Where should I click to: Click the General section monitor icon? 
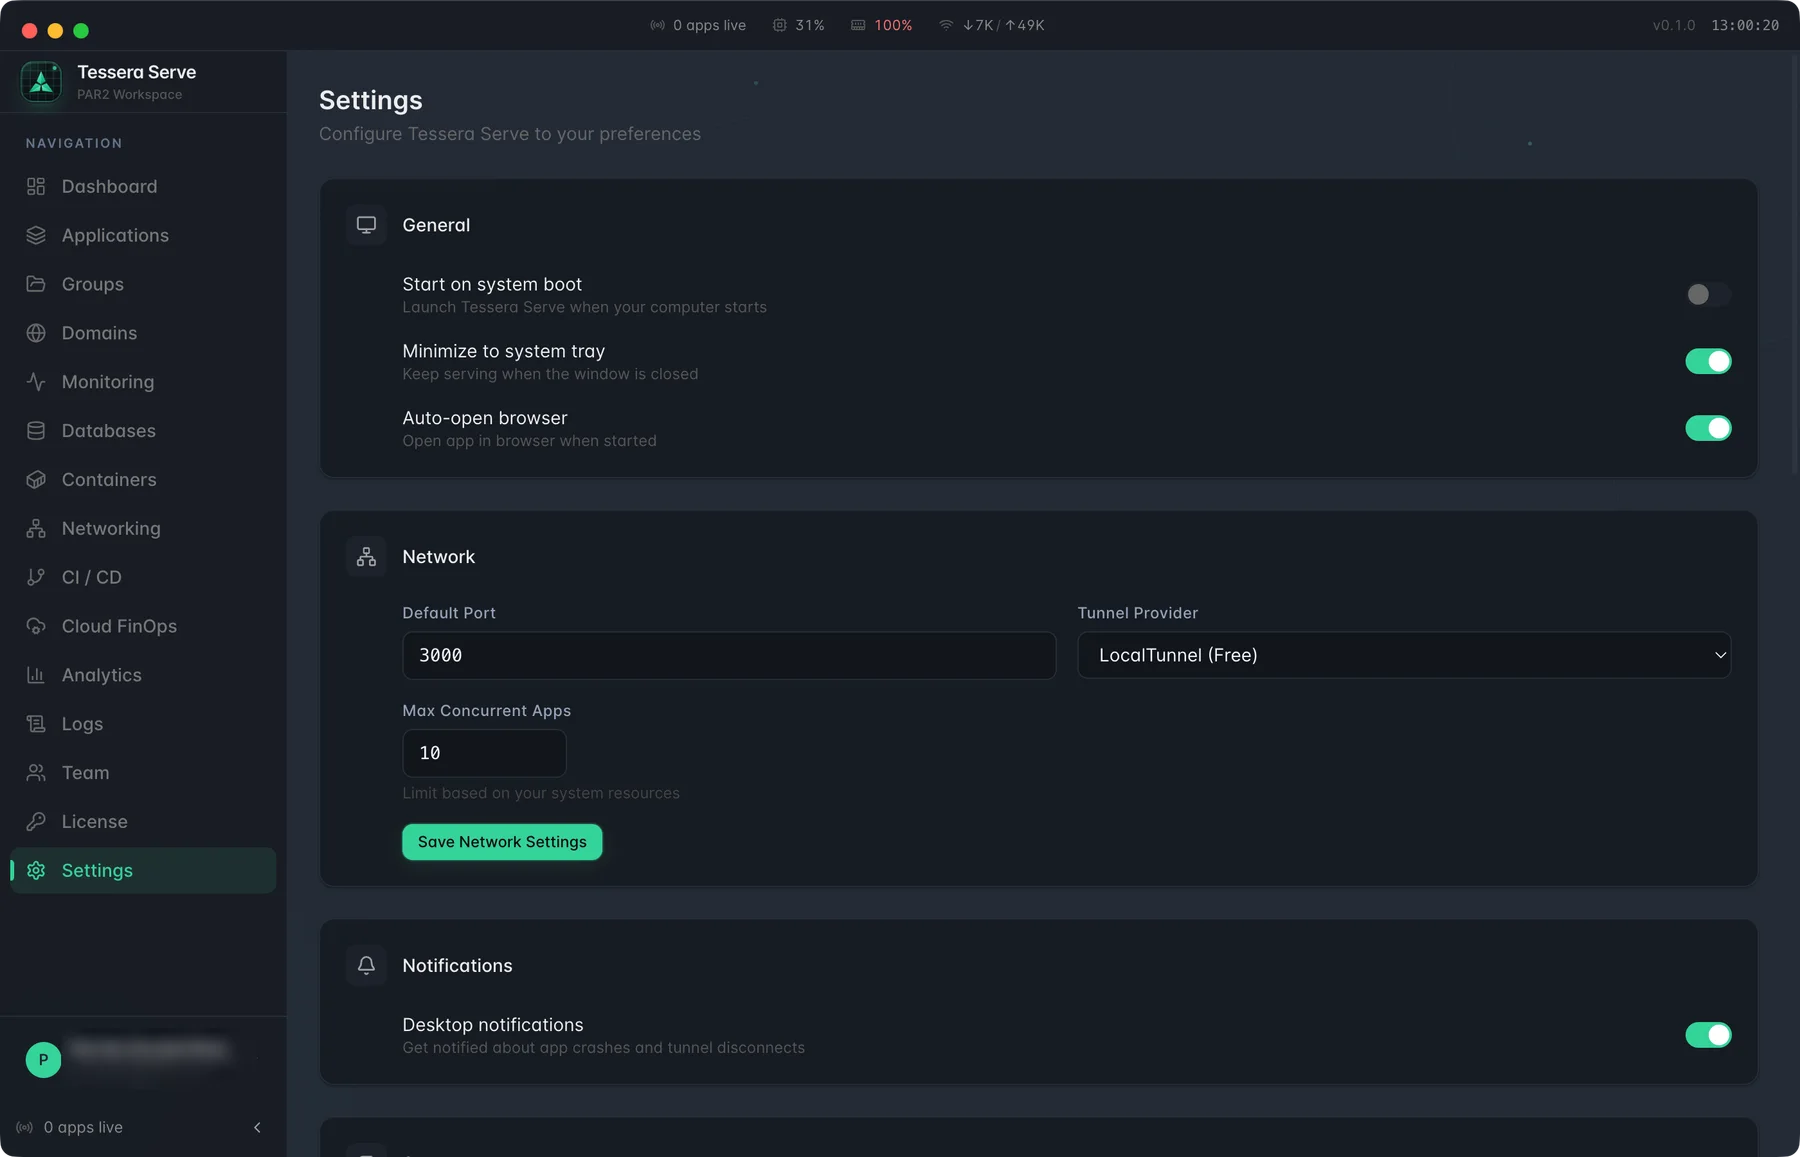pyautogui.click(x=366, y=225)
